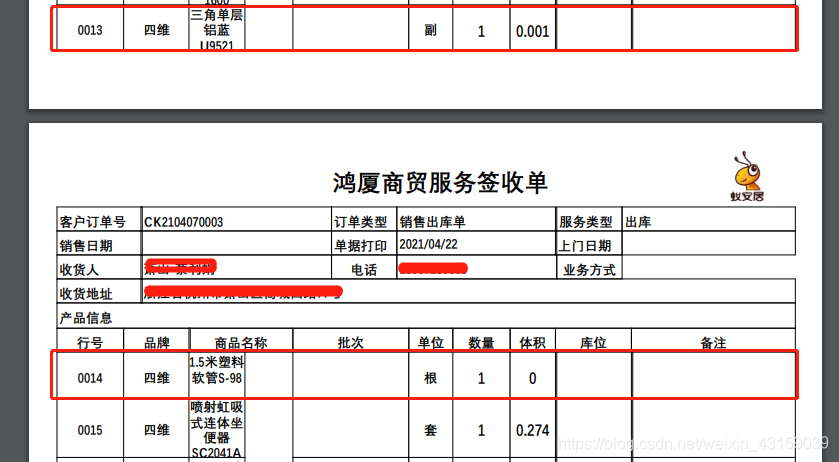Select order number CK2104070003
The height and width of the screenshot is (462, 839).
coord(184,222)
